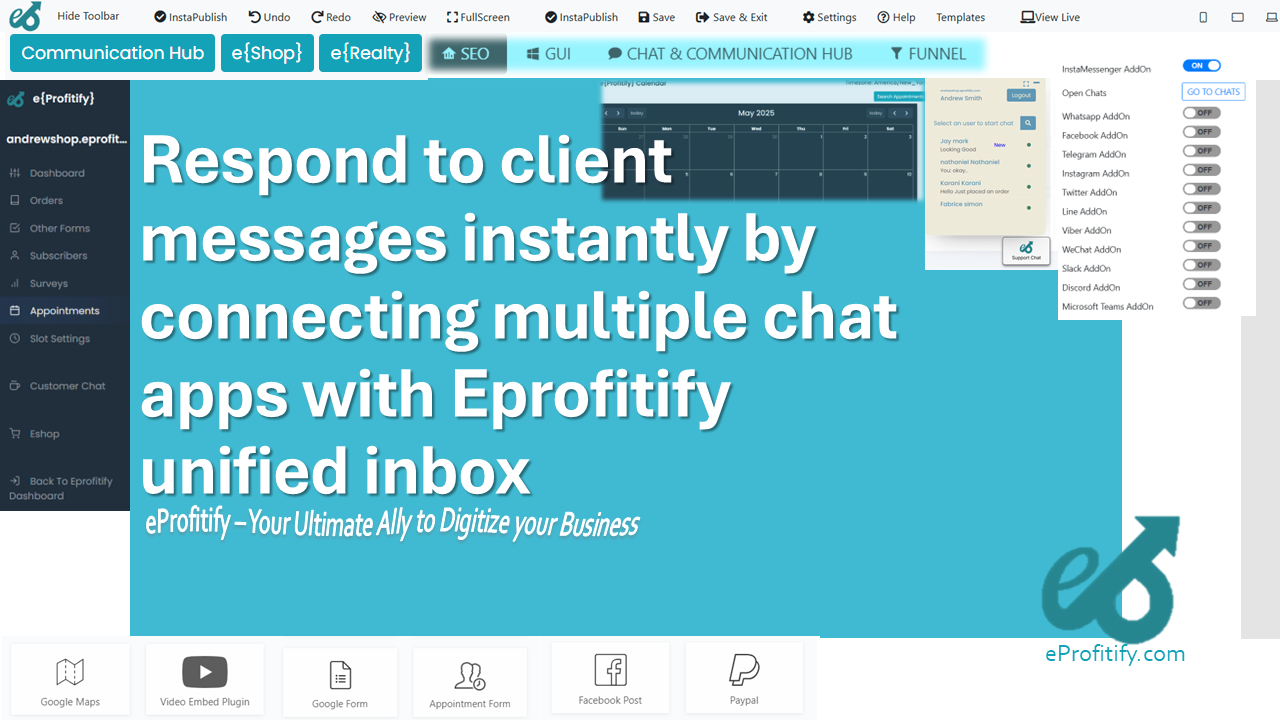This screenshot has height=720, width=1280.
Task: Select the tablet device preview icon
Action: (1238, 17)
